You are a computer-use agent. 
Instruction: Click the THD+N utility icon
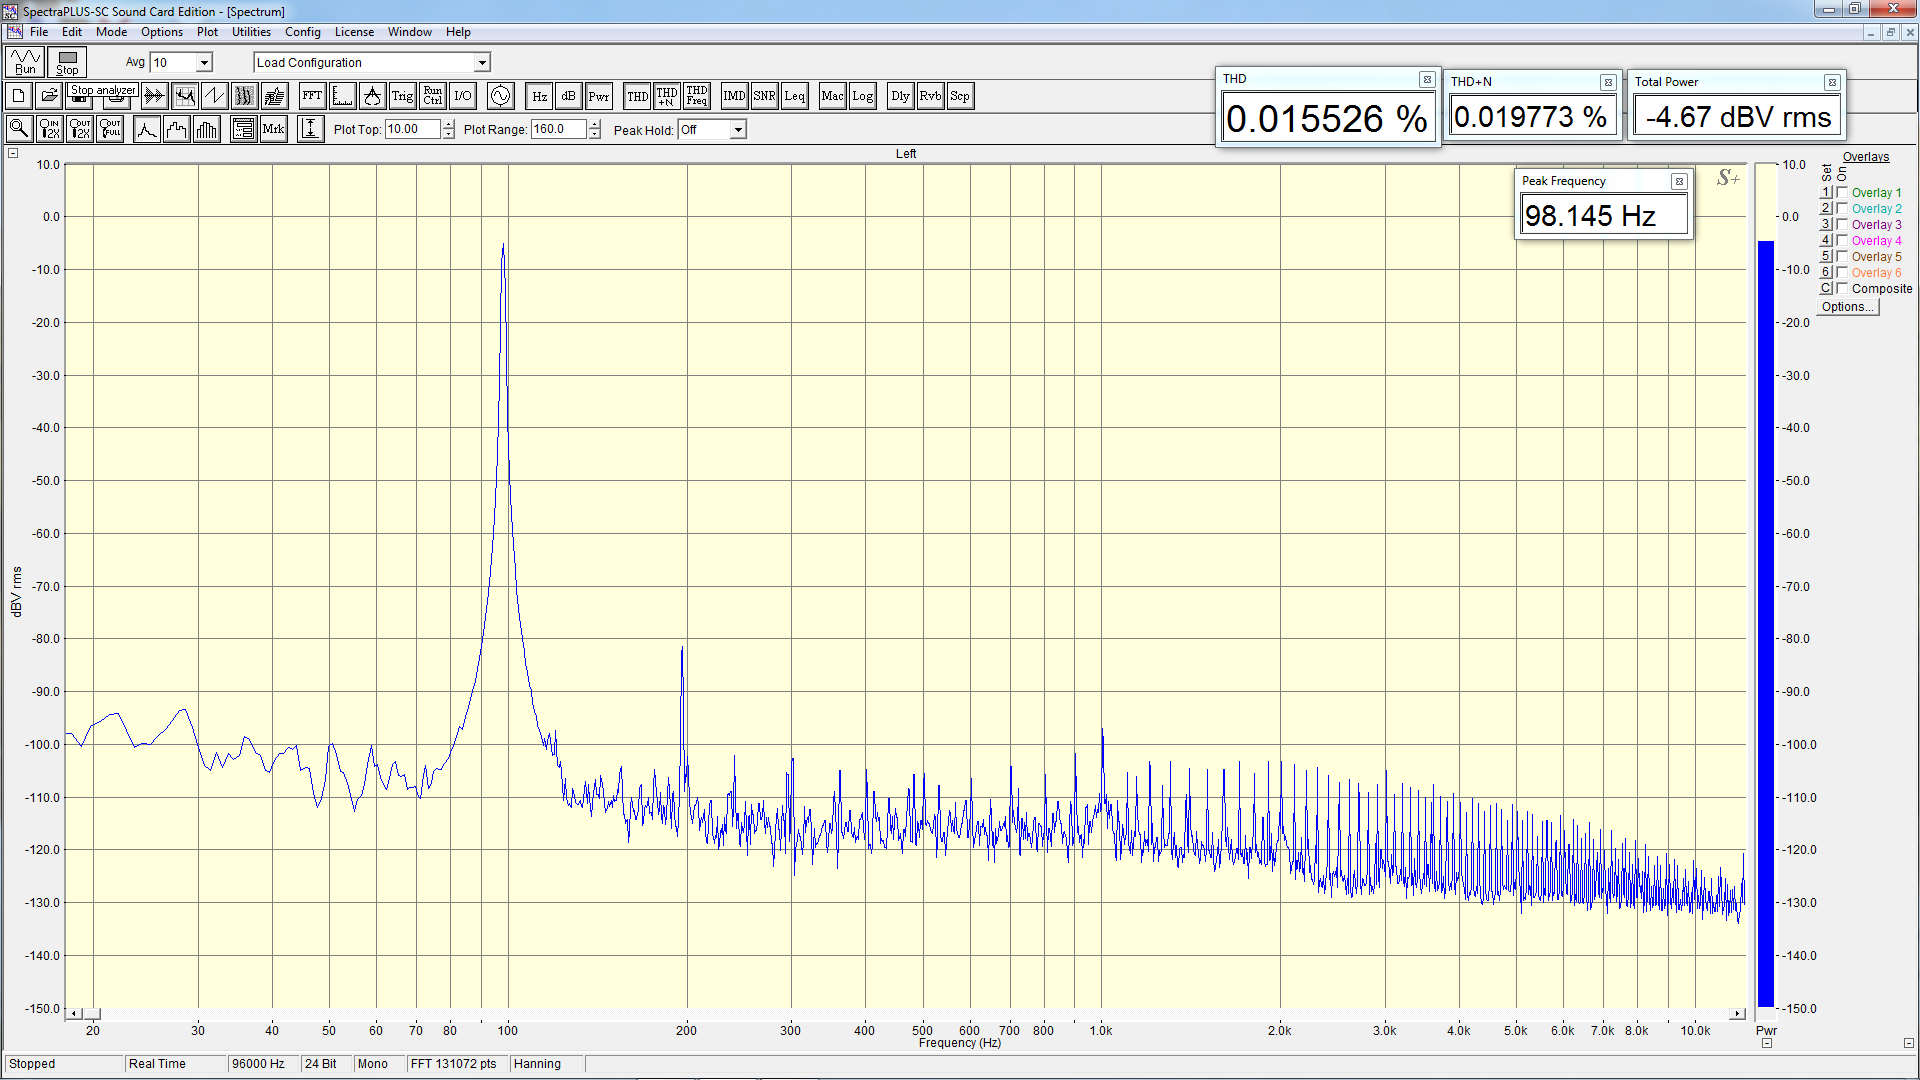tap(667, 96)
